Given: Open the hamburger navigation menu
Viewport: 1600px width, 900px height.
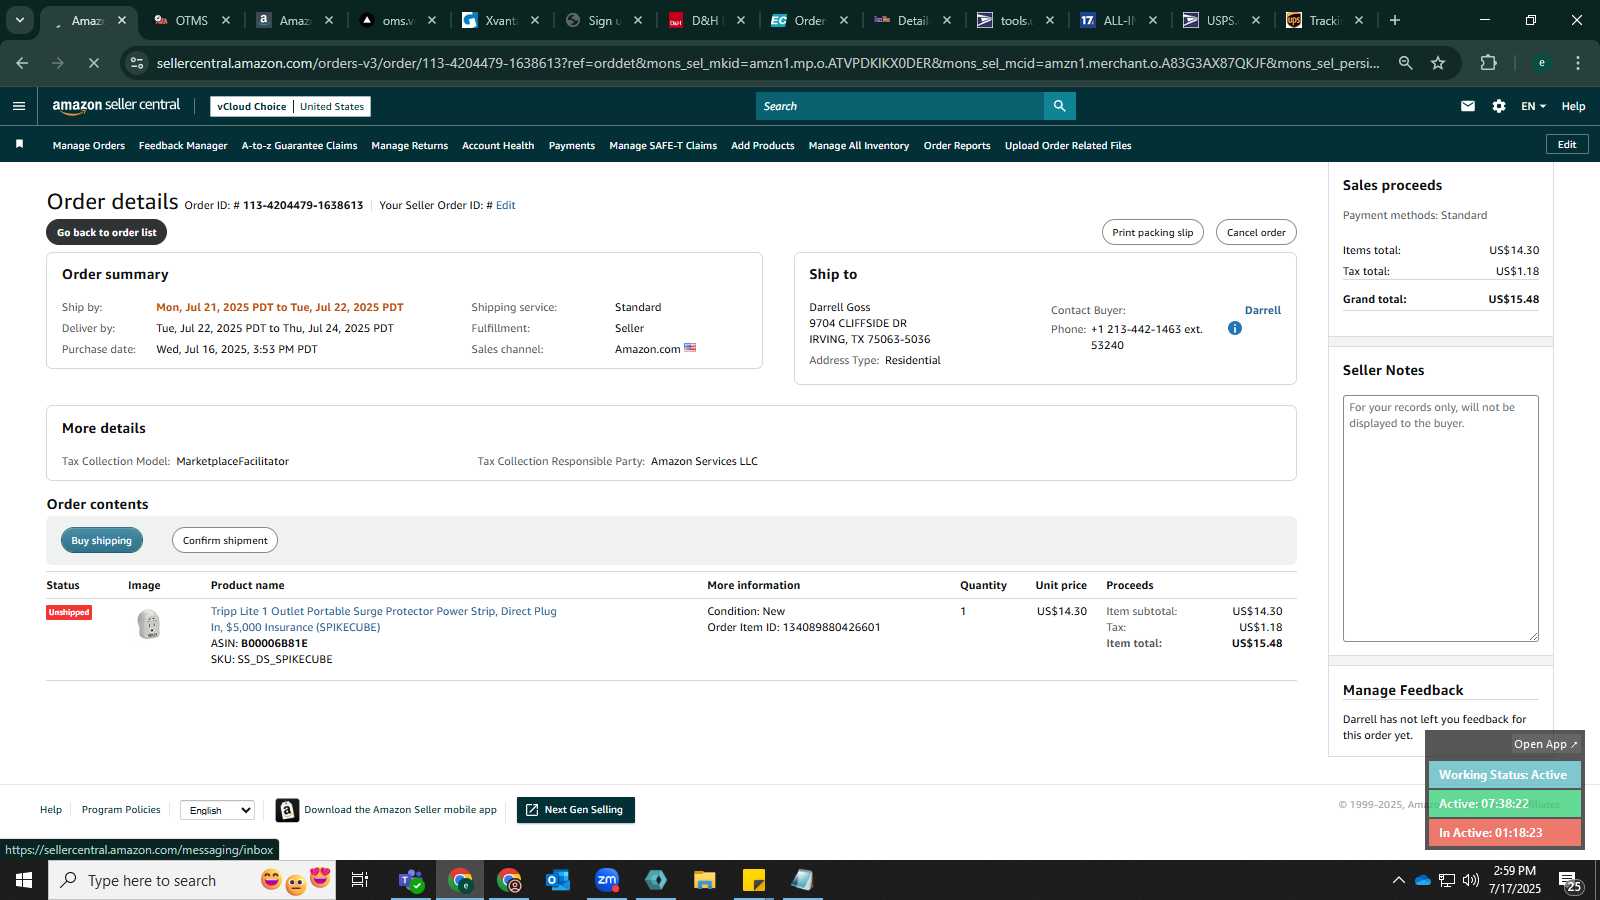Looking at the screenshot, I should 19,106.
